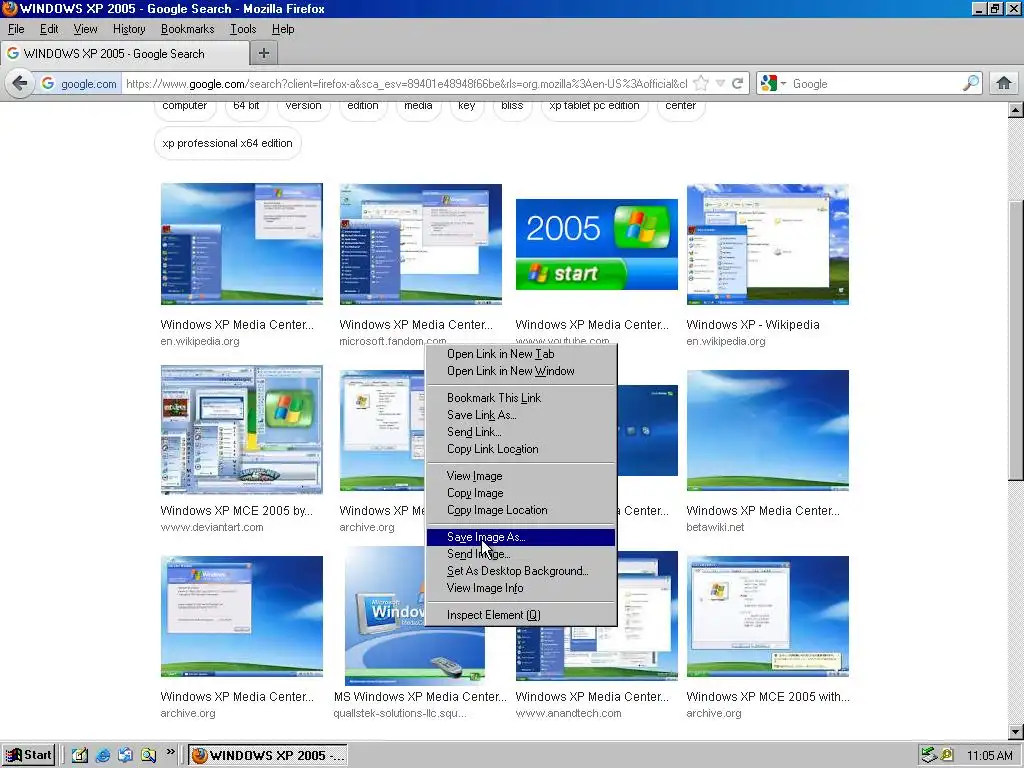Click the 11:05 AM clock
The image size is (1024, 768).
(990, 756)
